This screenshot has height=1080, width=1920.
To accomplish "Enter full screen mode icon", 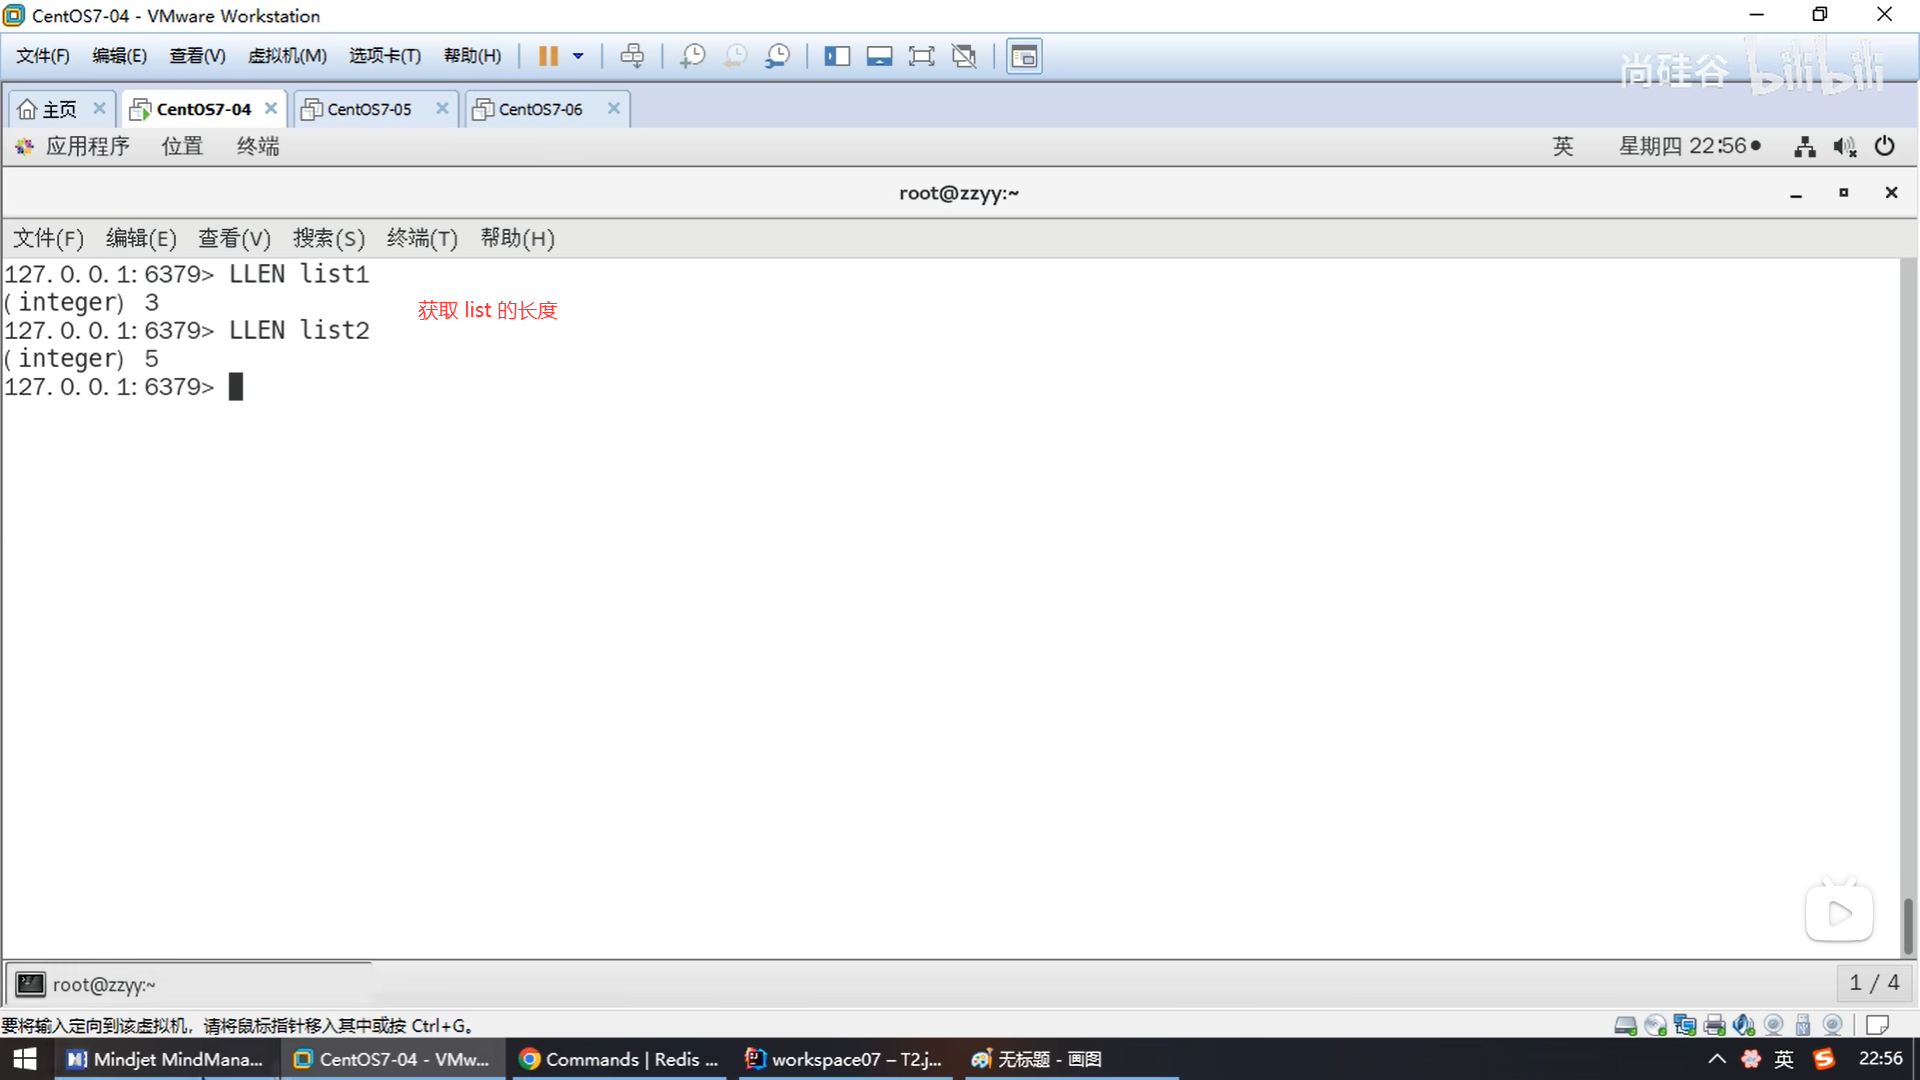I will point(921,56).
